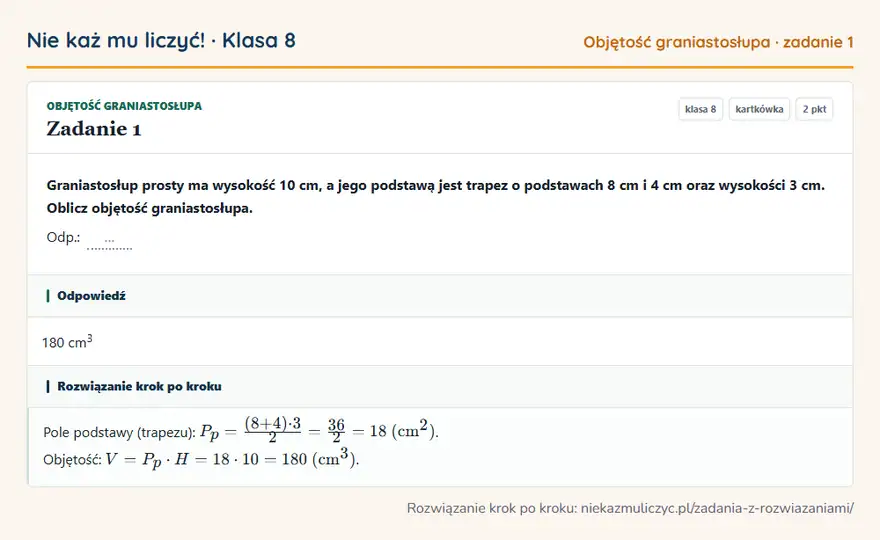This screenshot has height=540, width=880.
Task: Click the fraction '36/2' in the solution
Action: point(336,430)
